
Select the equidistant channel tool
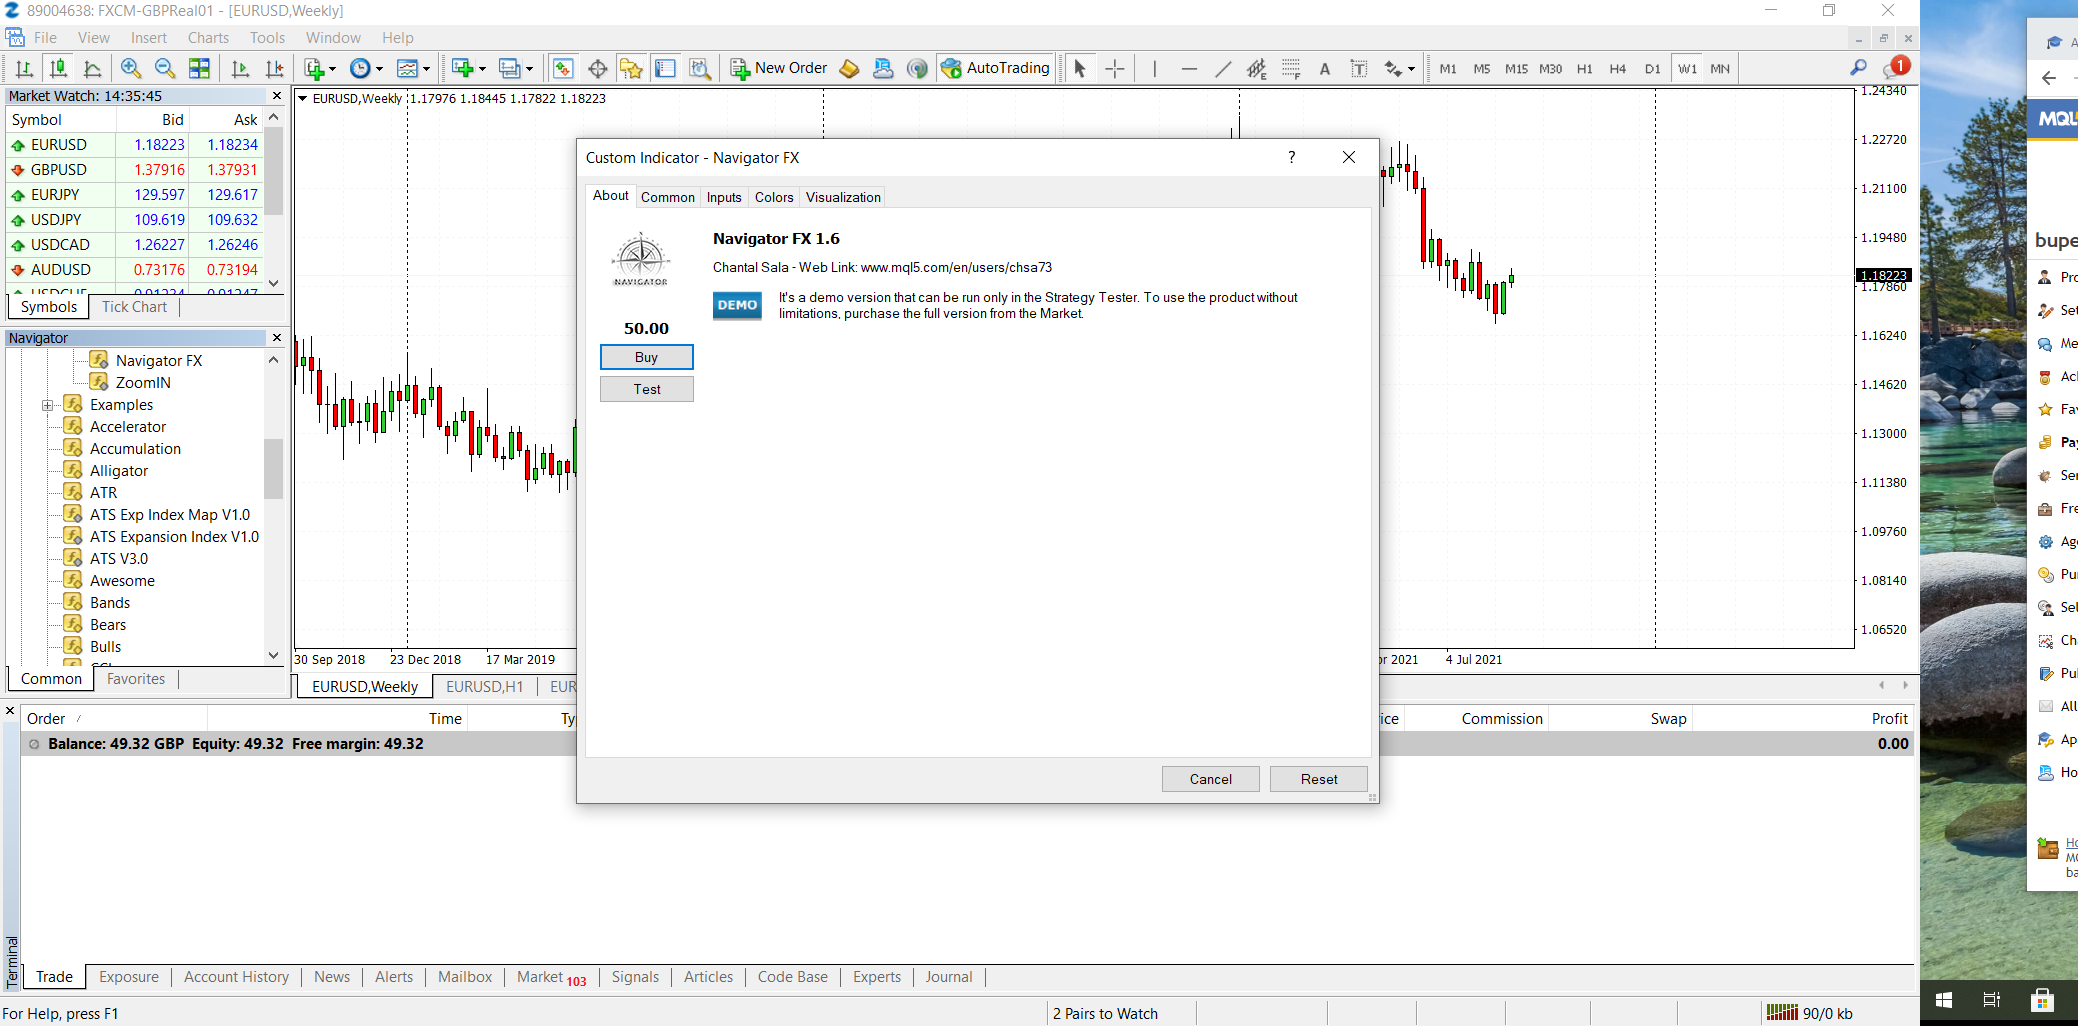(1257, 68)
